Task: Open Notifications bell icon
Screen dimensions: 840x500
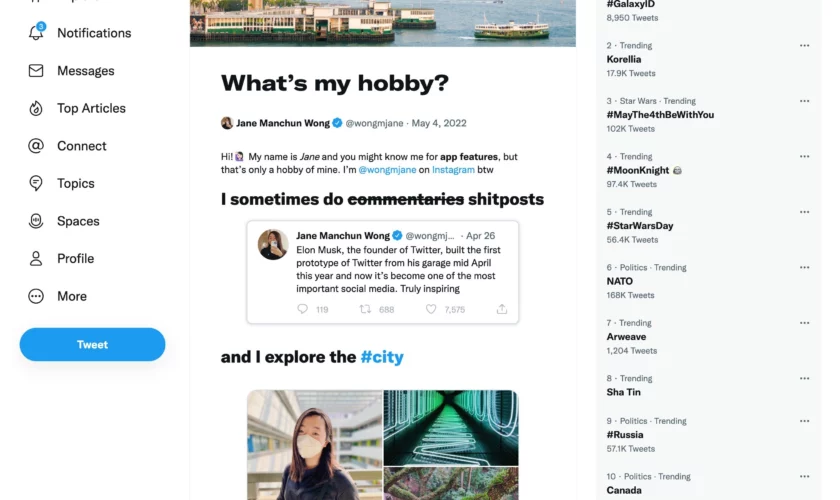Action: (x=36, y=33)
